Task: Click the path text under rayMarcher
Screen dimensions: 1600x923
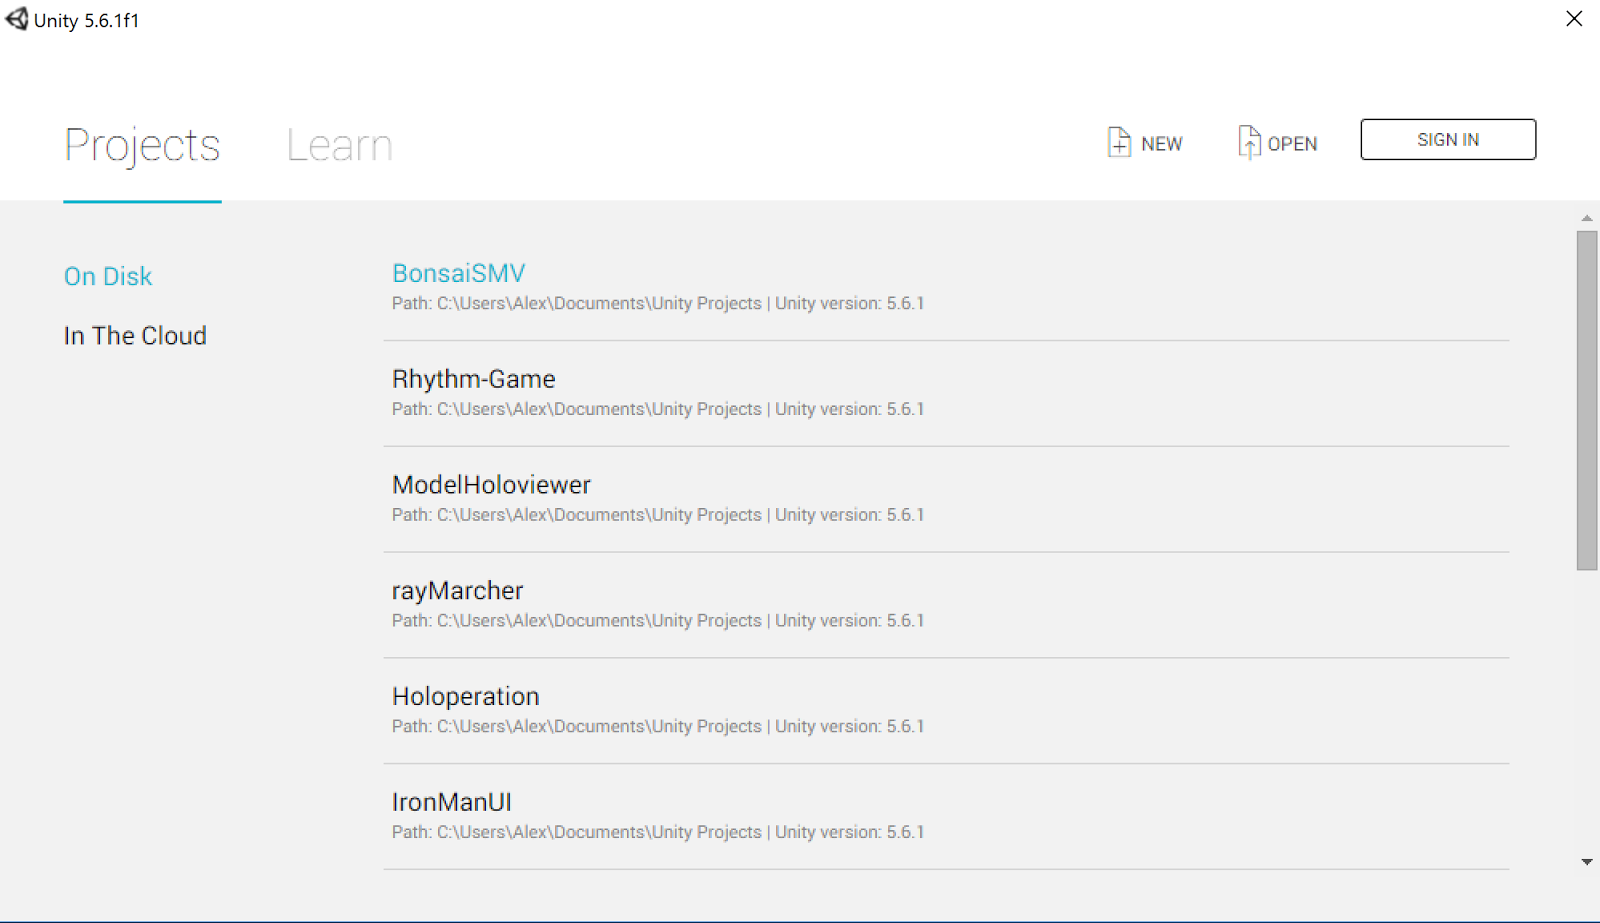Action: pyautogui.click(x=658, y=621)
